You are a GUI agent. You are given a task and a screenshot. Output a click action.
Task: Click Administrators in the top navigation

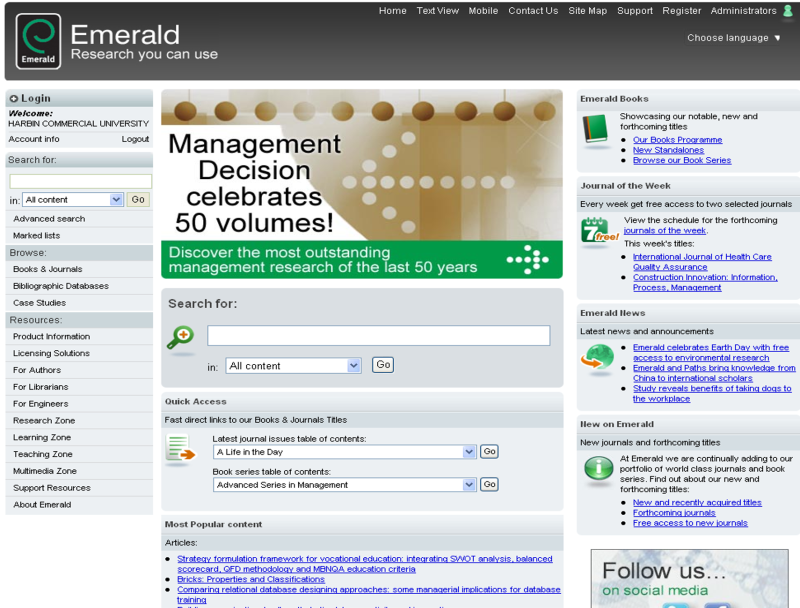[x=743, y=11]
